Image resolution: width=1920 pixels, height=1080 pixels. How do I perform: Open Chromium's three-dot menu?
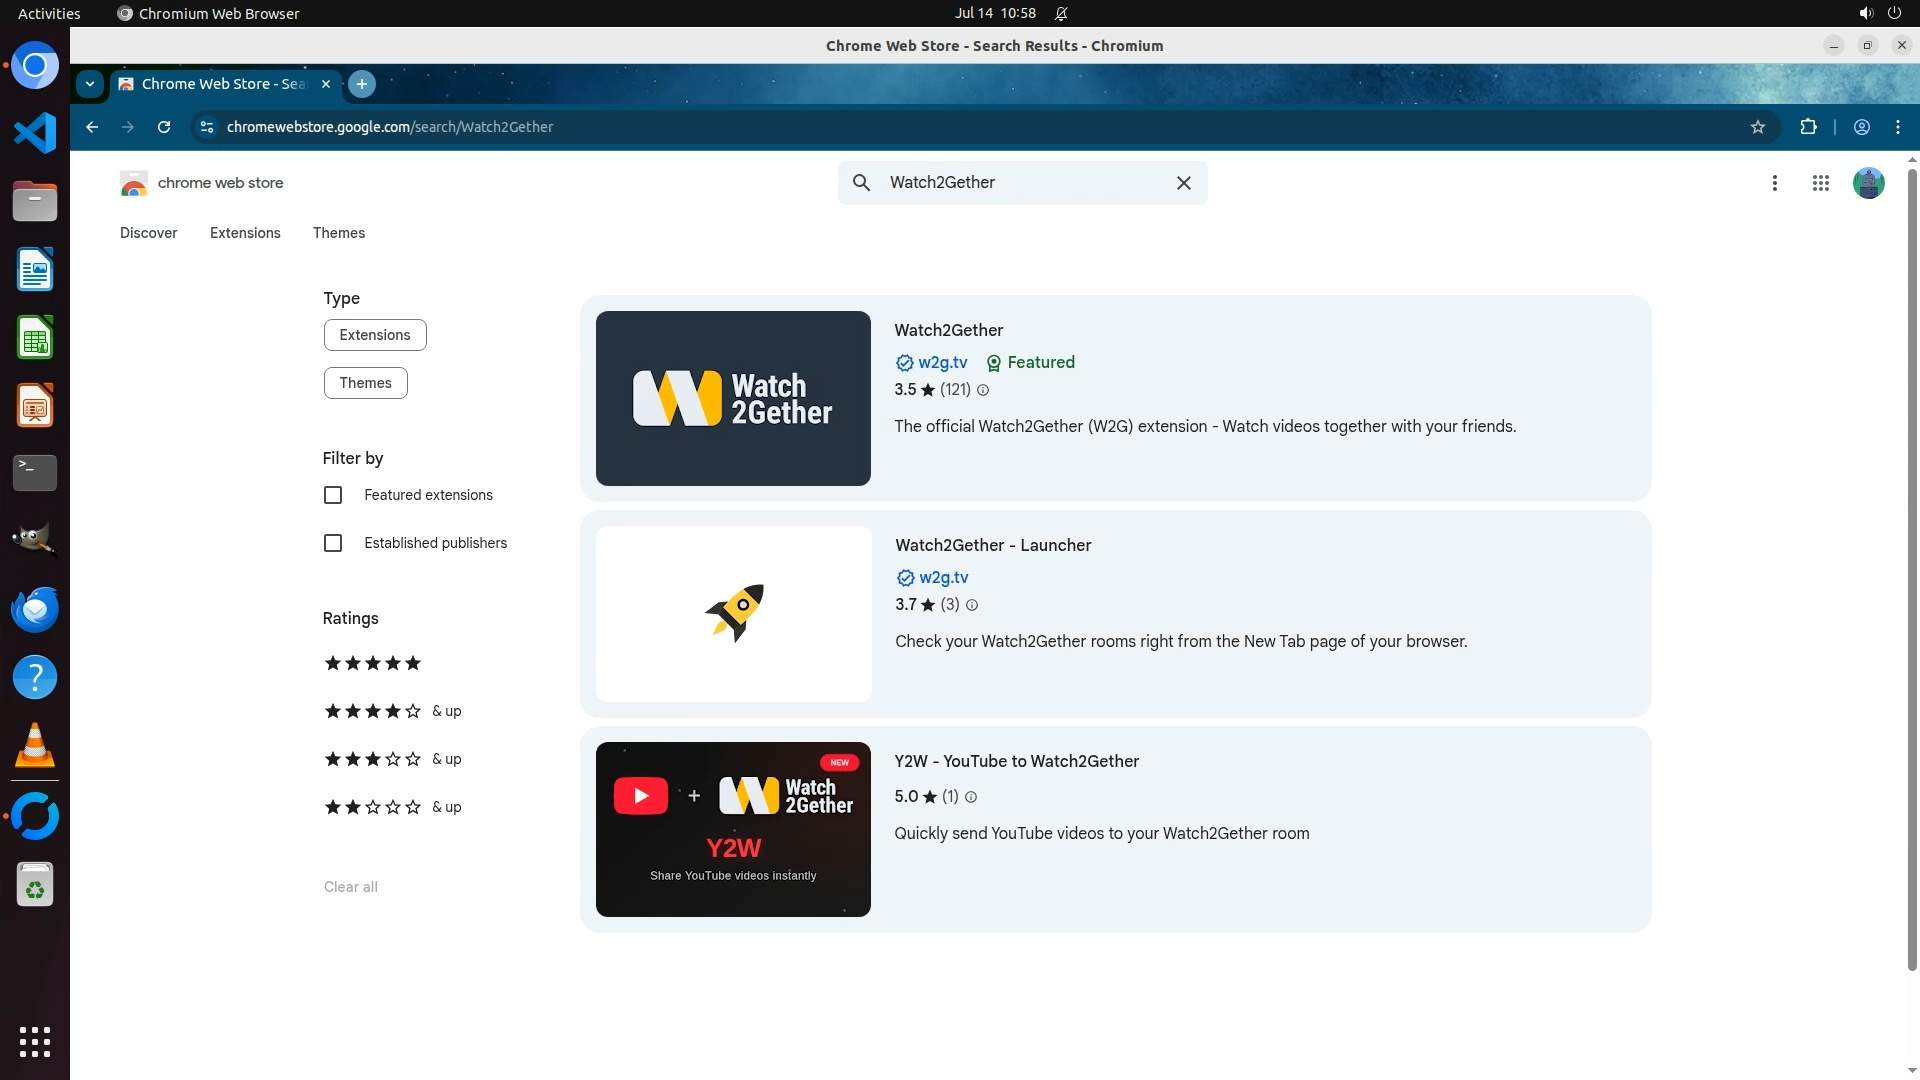click(x=1897, y=127)
